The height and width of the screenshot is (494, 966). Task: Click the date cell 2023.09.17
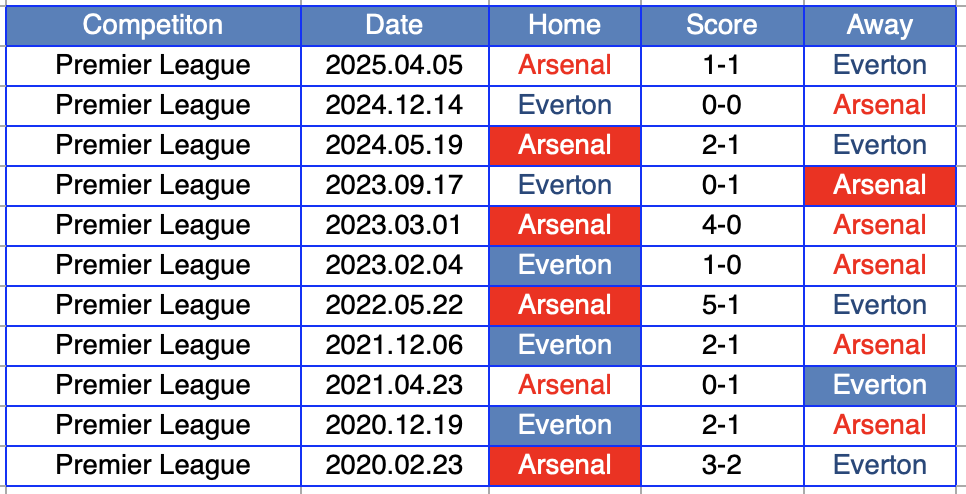point(394,185)
